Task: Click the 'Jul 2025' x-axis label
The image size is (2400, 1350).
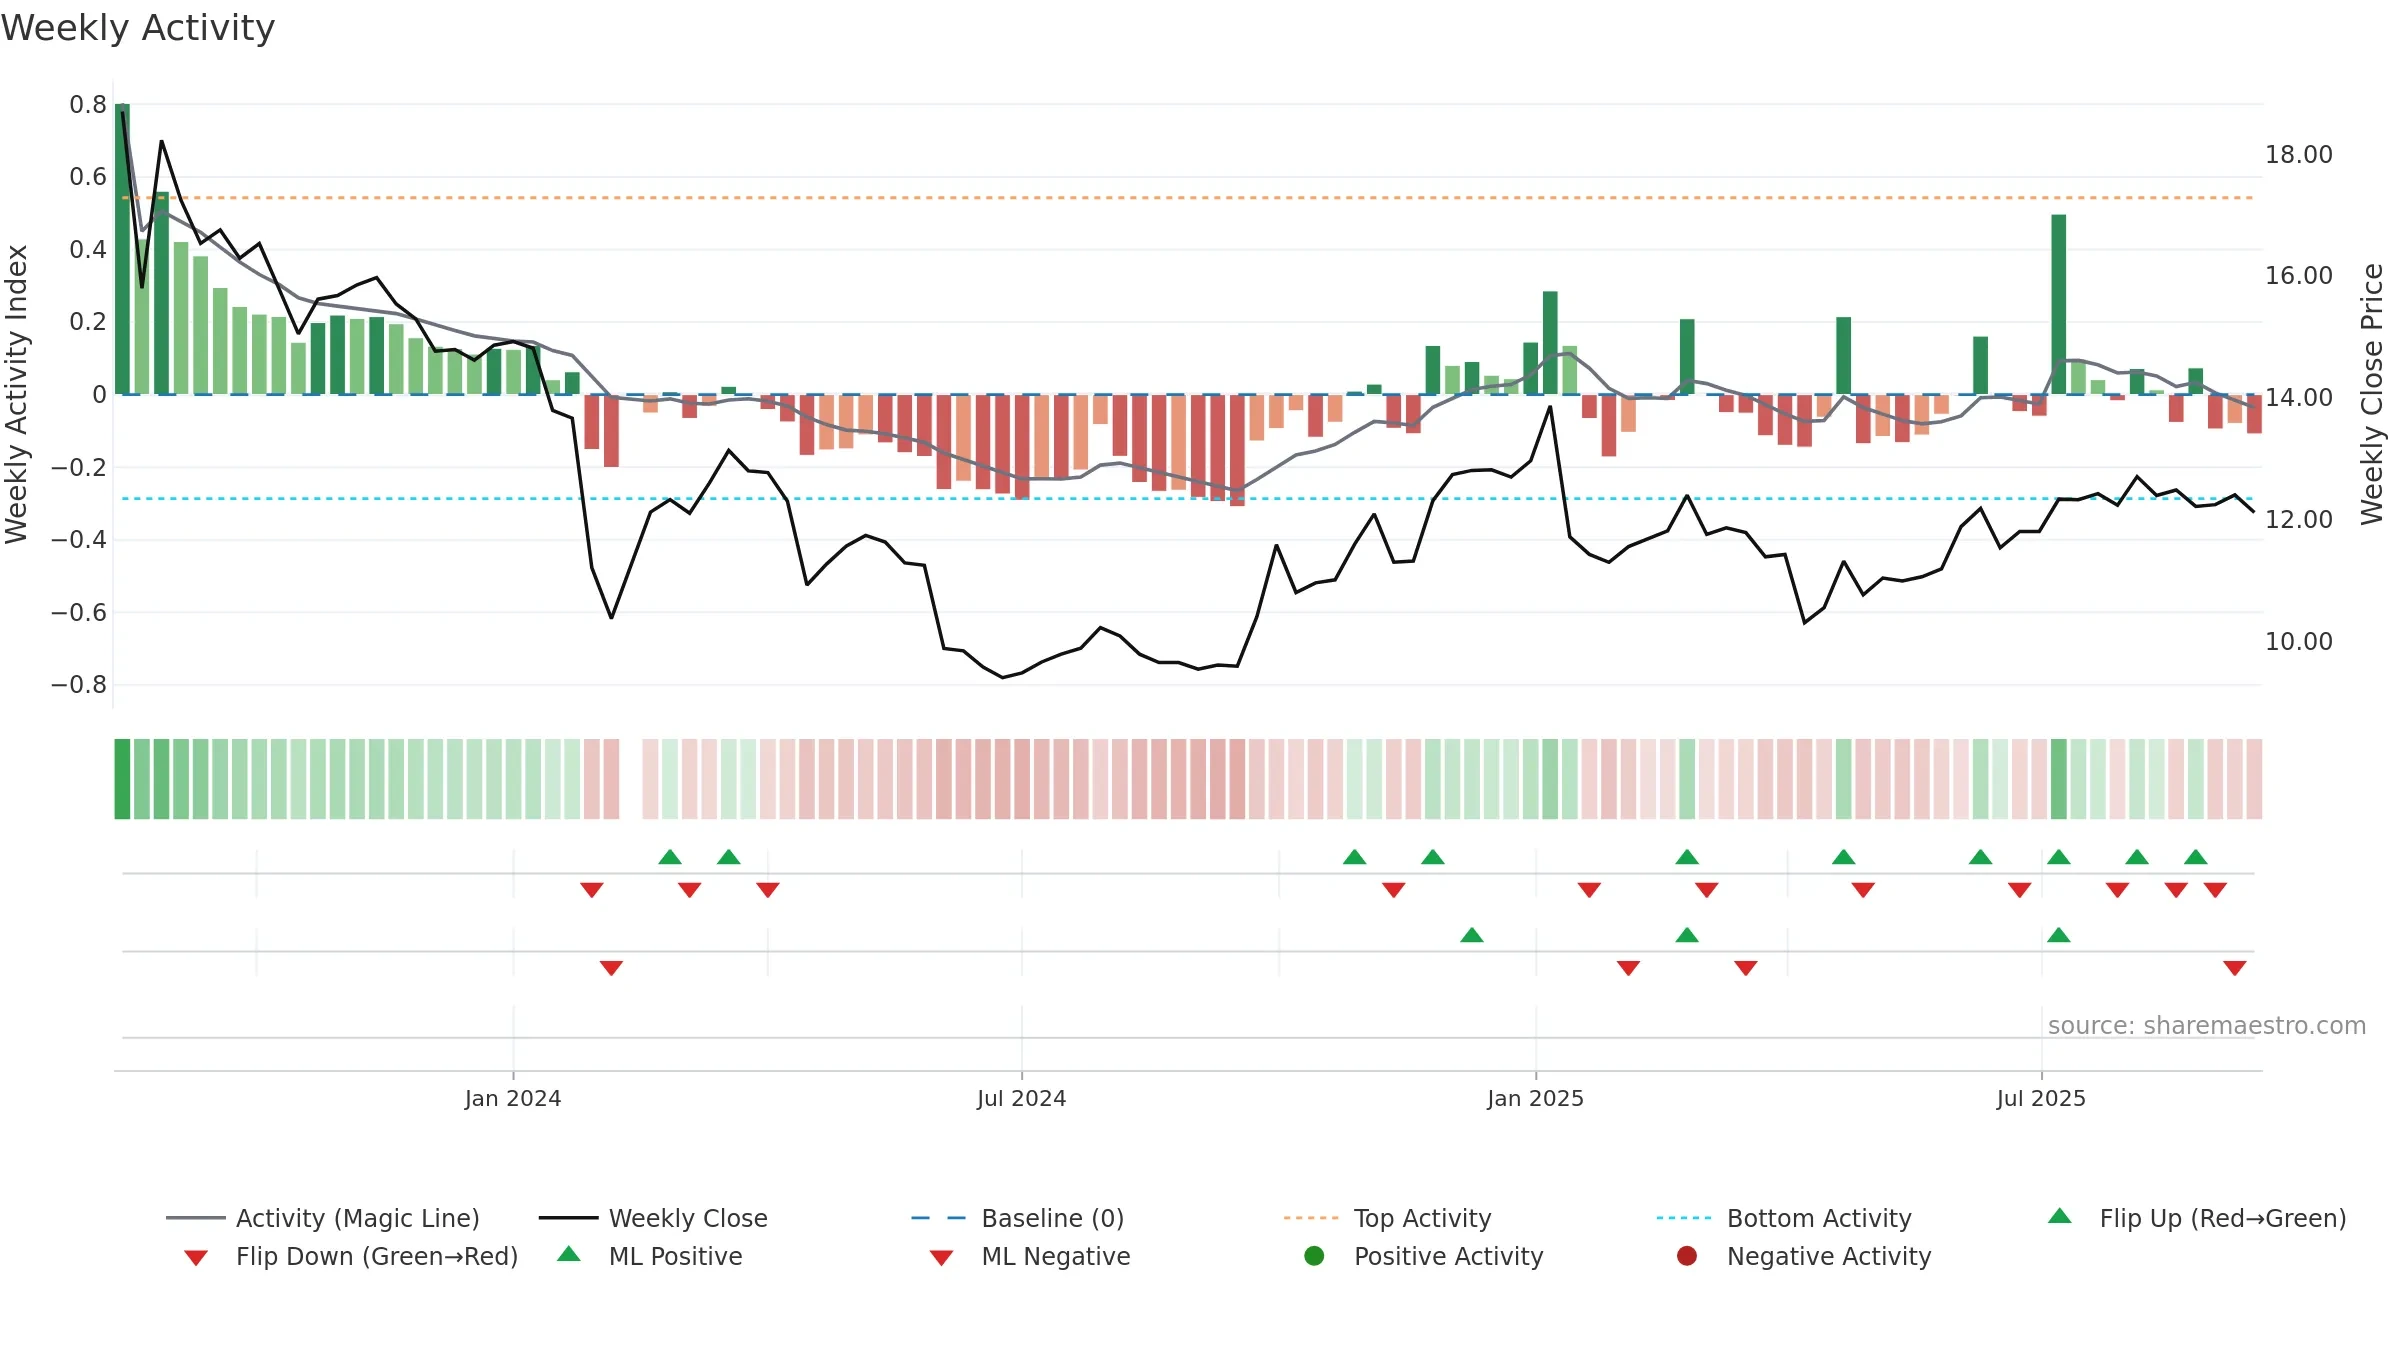Action: (x=2041, y=1099)
